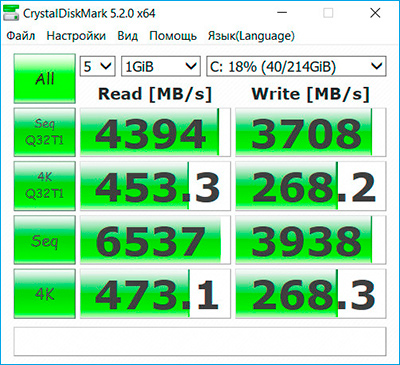The image size is (400, 365).
Task: Close the CrystalDiskMark window
Action: click(375, 13)
